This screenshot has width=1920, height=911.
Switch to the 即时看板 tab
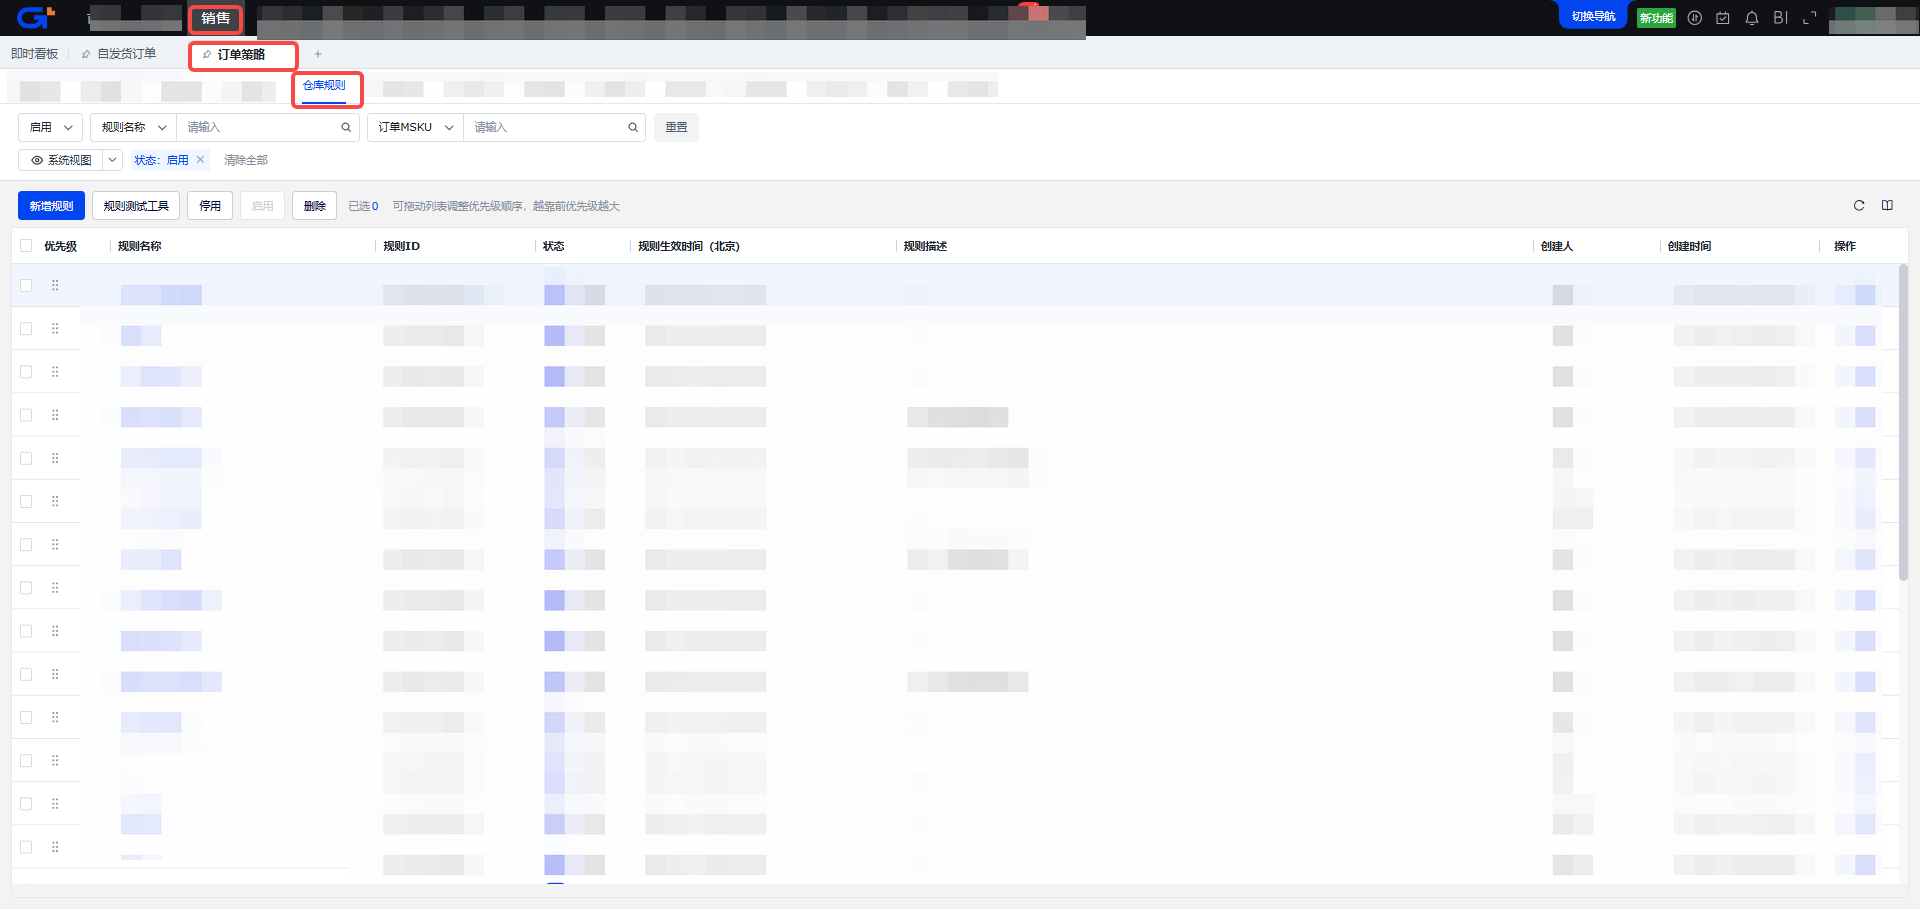tap(34, 54)
